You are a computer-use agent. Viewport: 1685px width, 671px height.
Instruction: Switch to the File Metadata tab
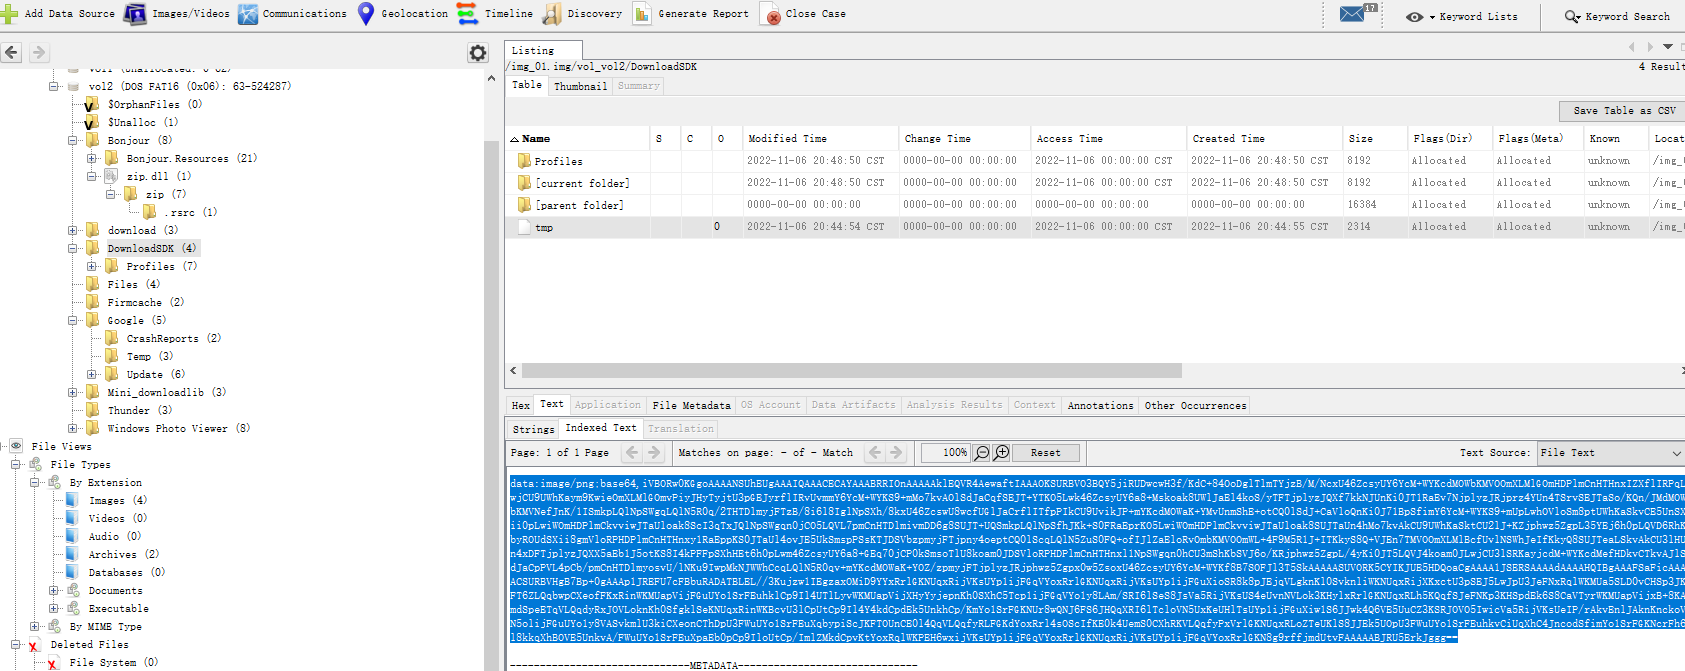click(x=691, y=405)
